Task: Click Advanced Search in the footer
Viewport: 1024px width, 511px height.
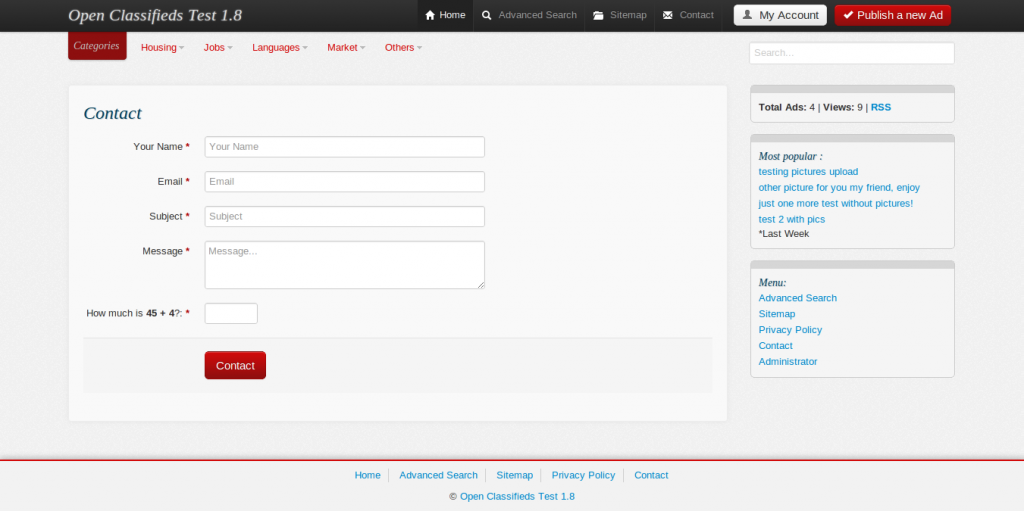Action: click(438, 475)
